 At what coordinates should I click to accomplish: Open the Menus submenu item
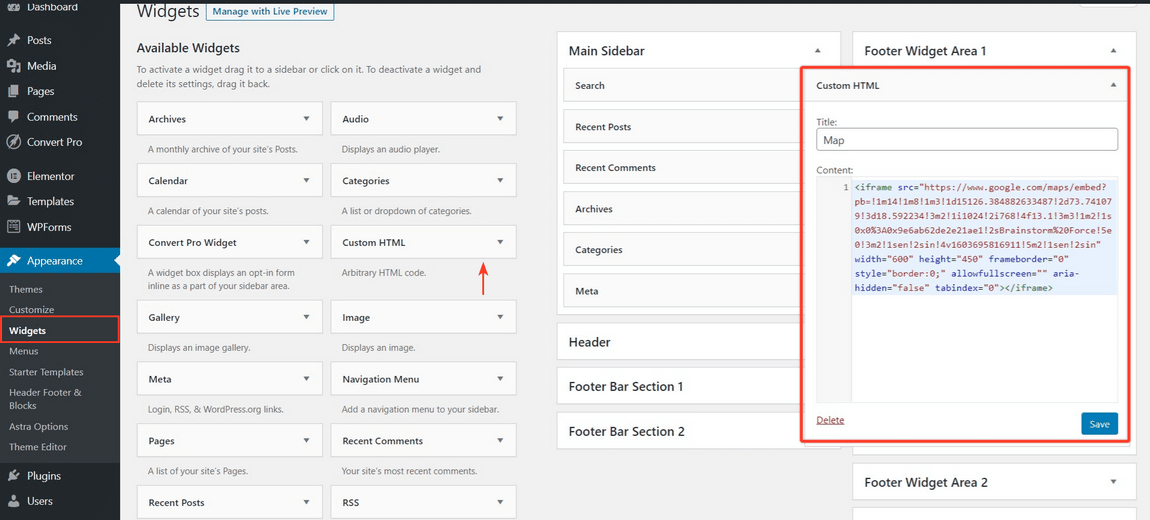click(x=23, y=351)
